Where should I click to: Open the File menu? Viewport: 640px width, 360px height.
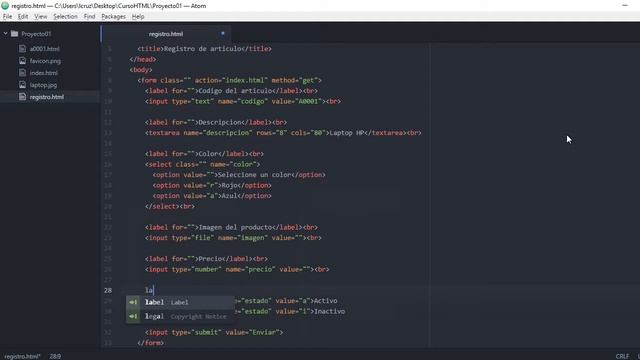point(7,17)
